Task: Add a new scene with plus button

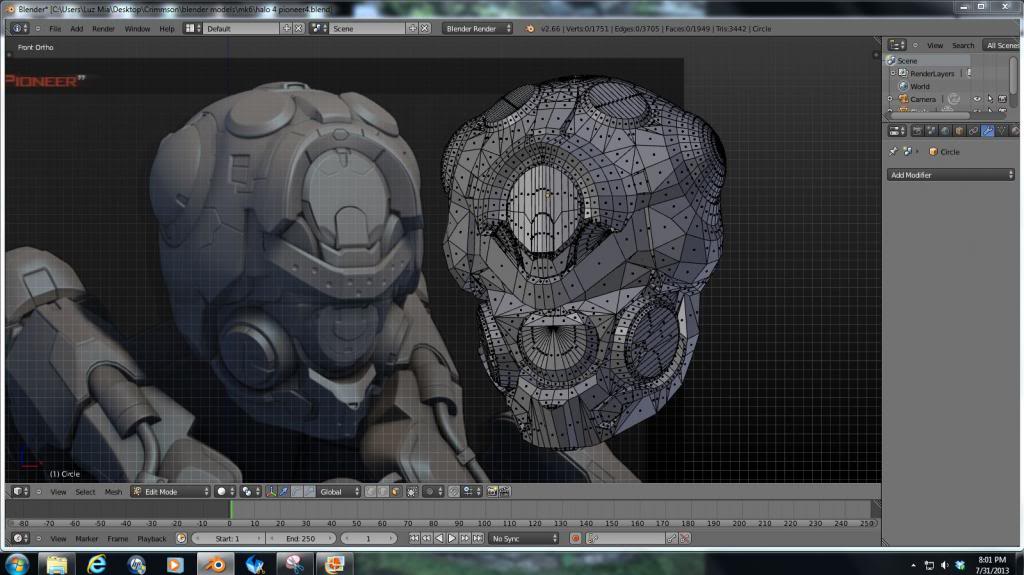Action: pyautogui.click(x=412, y=29)
